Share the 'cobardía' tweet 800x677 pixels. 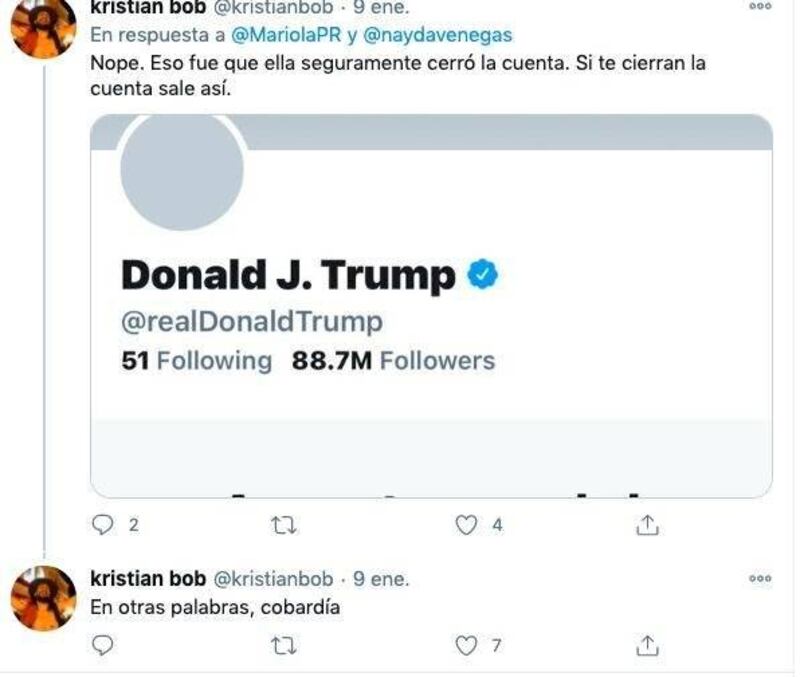(647, 646)
